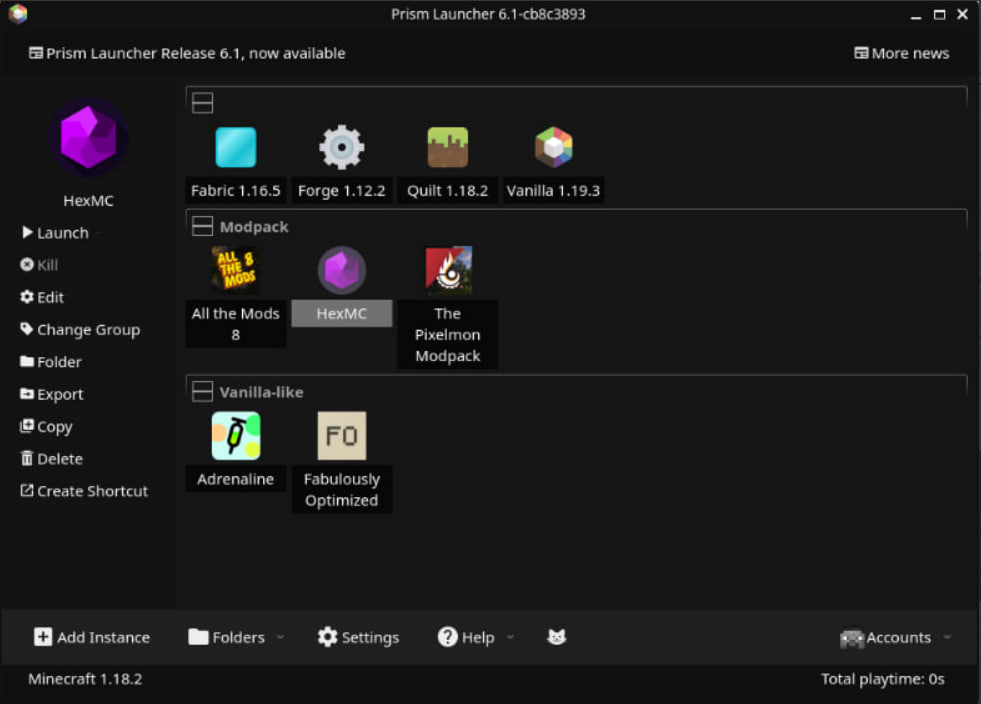Click More news button

coord(902,53)
